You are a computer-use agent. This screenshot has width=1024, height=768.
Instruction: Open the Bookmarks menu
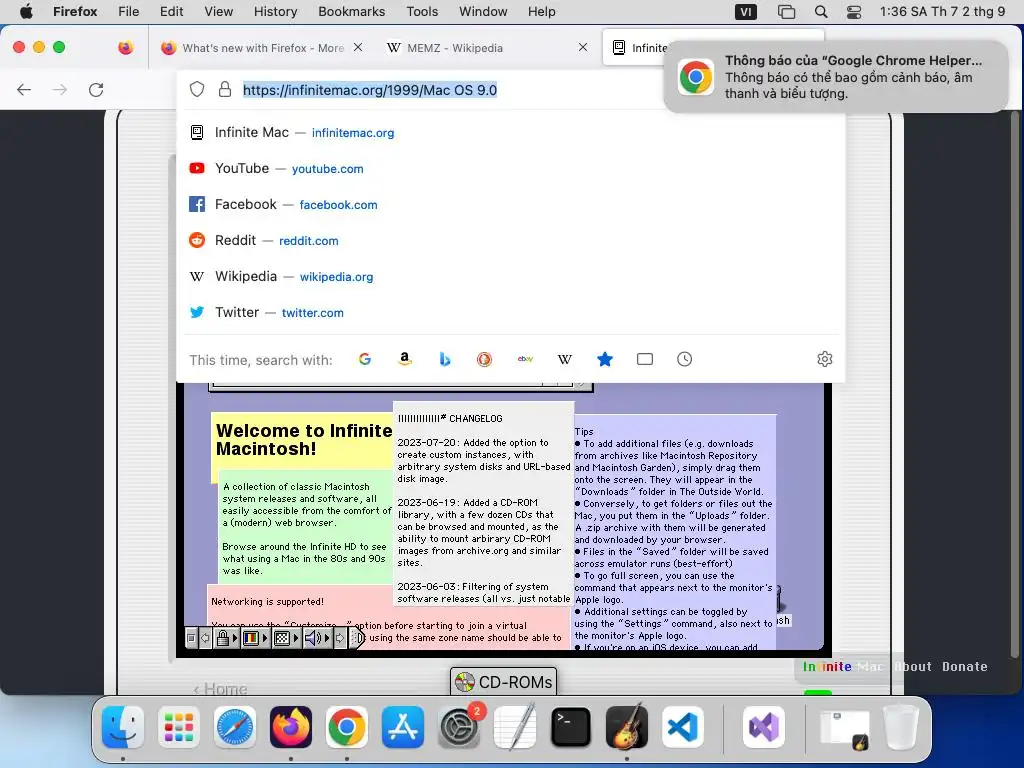tap(351, 12)
